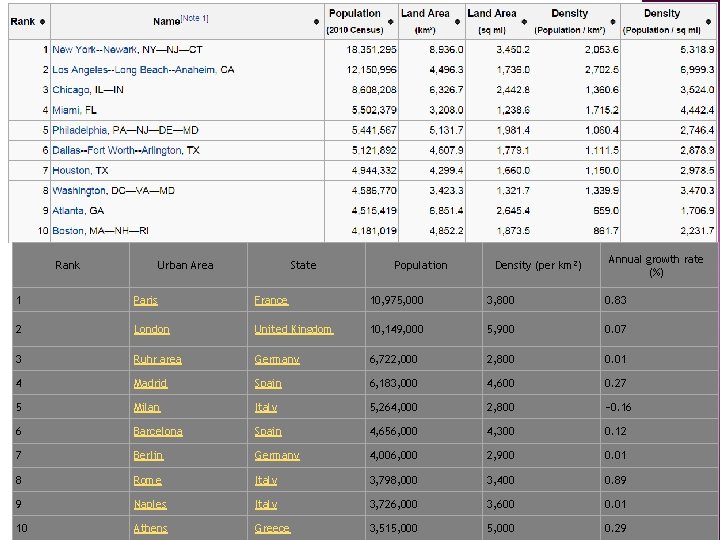This screenshot has height=540, width=720.
Task: Sort the US table by Rank column
Action: click(42, 22)
